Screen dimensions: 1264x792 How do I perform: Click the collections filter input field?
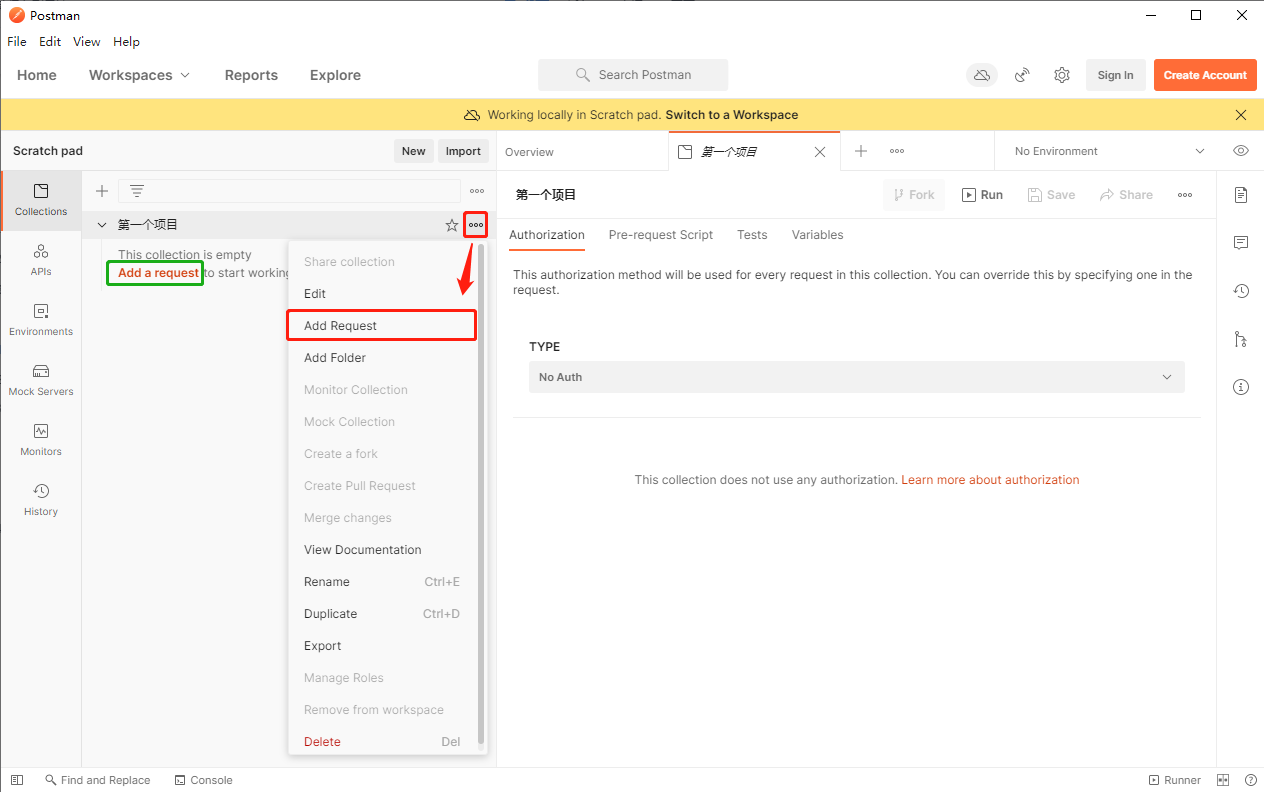pyautogui.click(x=290, y=191)
